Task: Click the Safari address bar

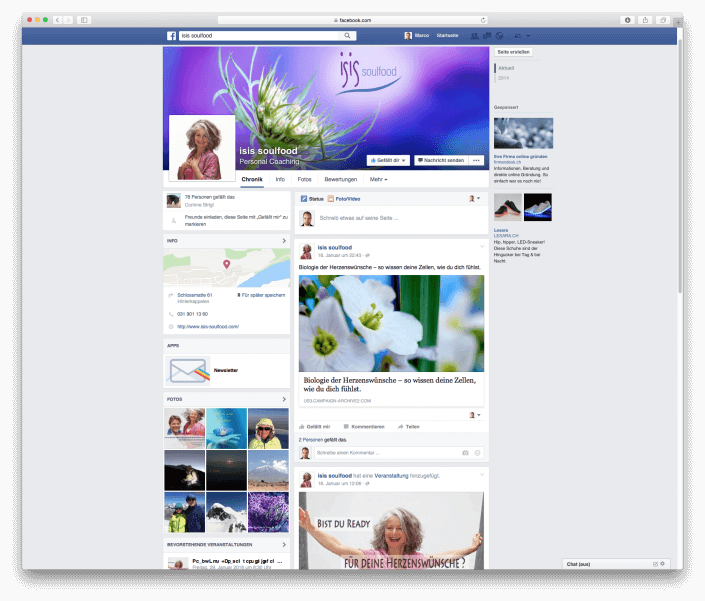Action: (352, 20)
